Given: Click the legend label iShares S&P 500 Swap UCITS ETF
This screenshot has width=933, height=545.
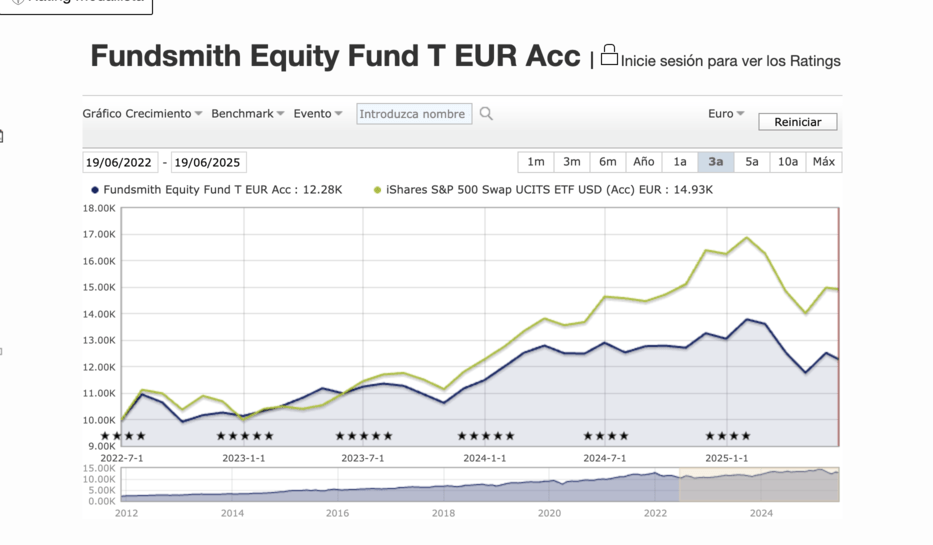Looking at the screenshot, I should (549, 190).
